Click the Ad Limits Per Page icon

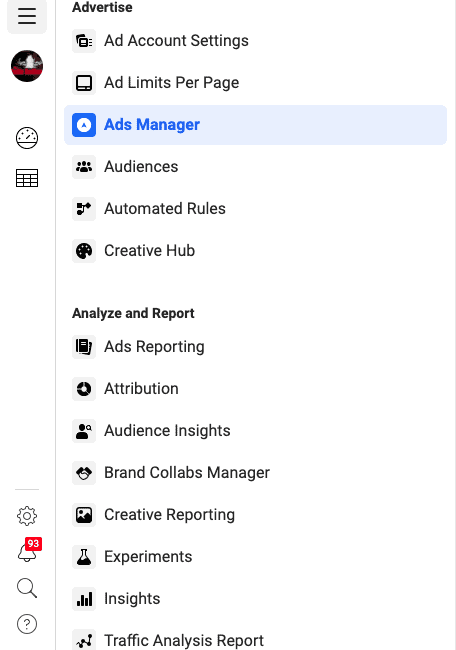pos(84,83)
